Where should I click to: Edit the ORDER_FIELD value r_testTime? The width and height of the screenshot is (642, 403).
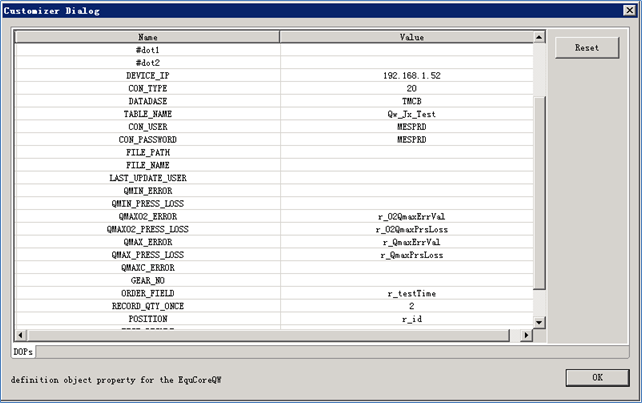pyautogui.click(x=411, y=294)
